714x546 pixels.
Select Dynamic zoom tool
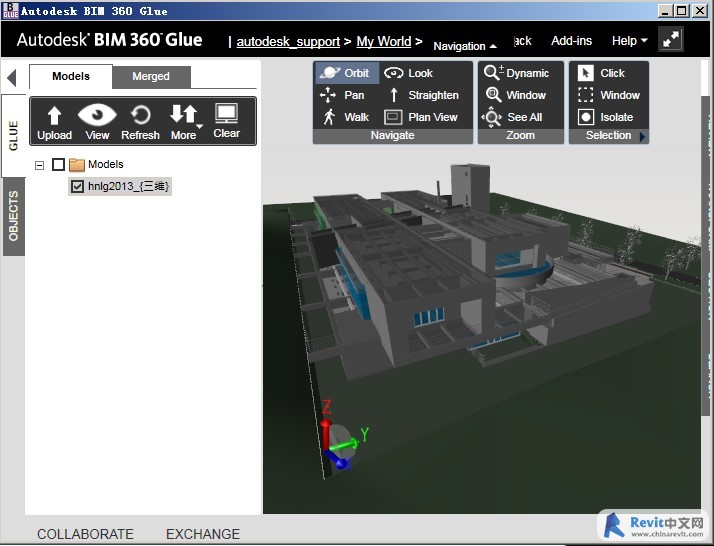(x=516, y=73)
